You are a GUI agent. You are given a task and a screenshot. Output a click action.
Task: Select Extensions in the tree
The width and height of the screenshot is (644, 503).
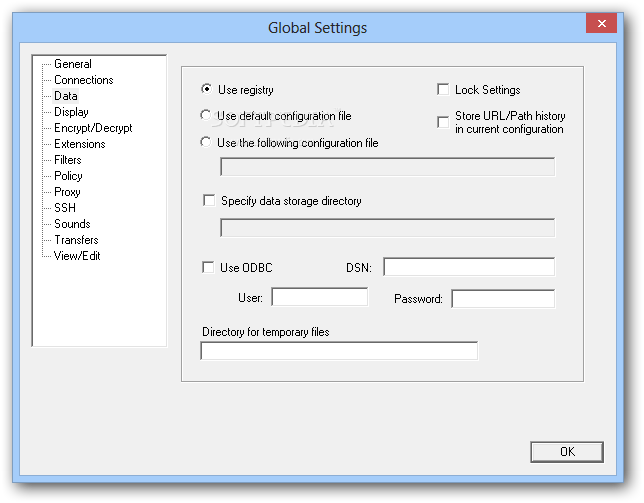click(80, 144)
